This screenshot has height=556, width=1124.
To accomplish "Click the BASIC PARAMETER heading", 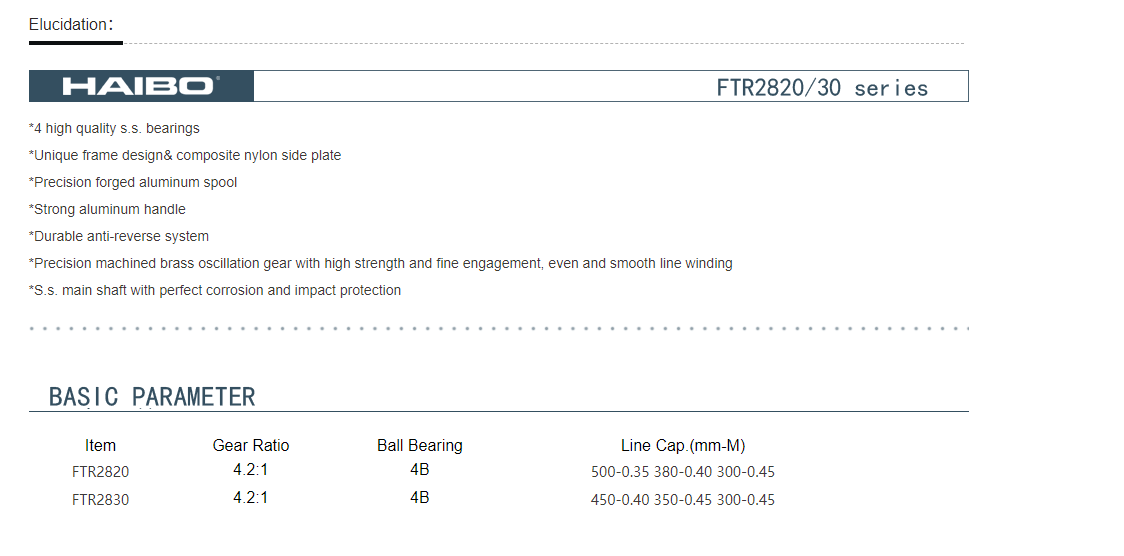I will [x=151, y=396].
